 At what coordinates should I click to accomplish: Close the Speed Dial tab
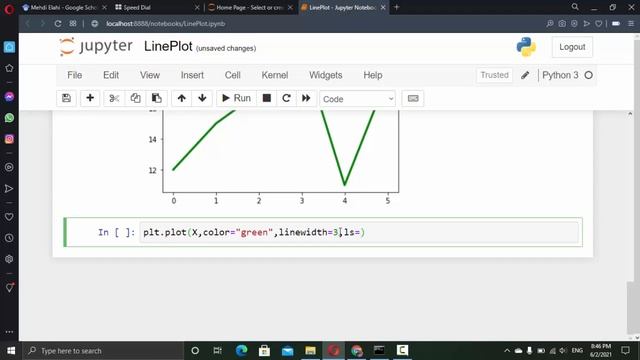(198, 7)
